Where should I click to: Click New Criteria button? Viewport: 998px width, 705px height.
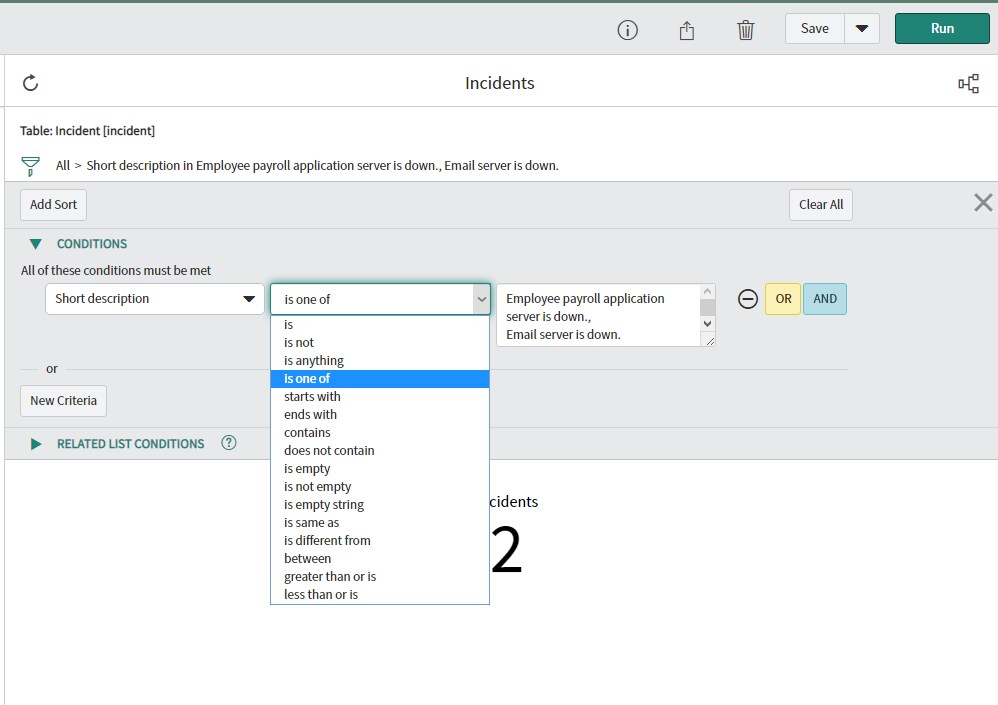(64, 401)
